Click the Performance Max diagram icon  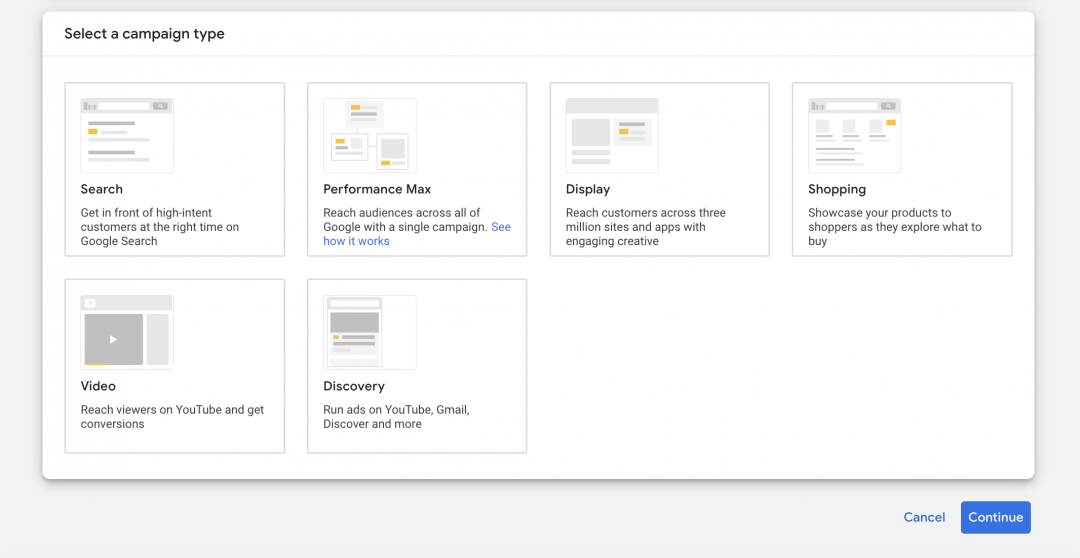pyautogui.click(x=369, y=135)
